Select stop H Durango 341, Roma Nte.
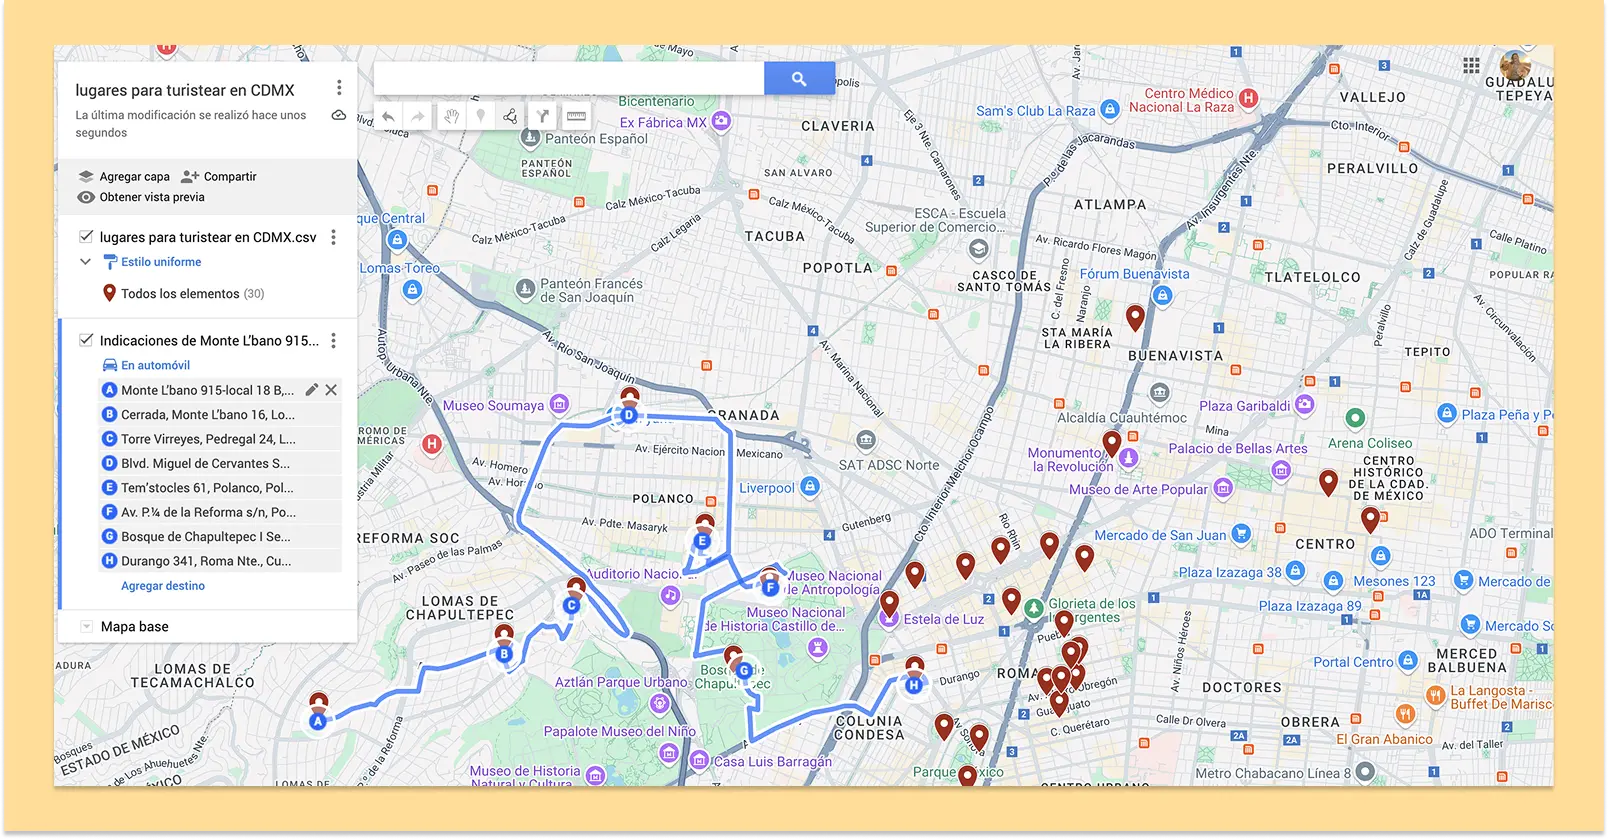This screenshot has height=839, width=1608. [x=221, y=561]
